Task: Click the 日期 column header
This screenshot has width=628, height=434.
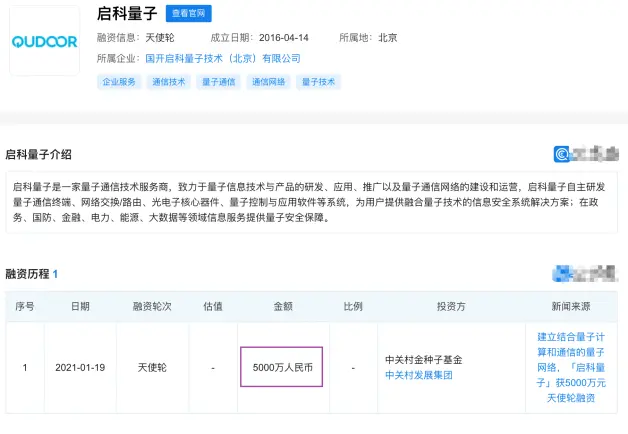Action: (80, 307)
